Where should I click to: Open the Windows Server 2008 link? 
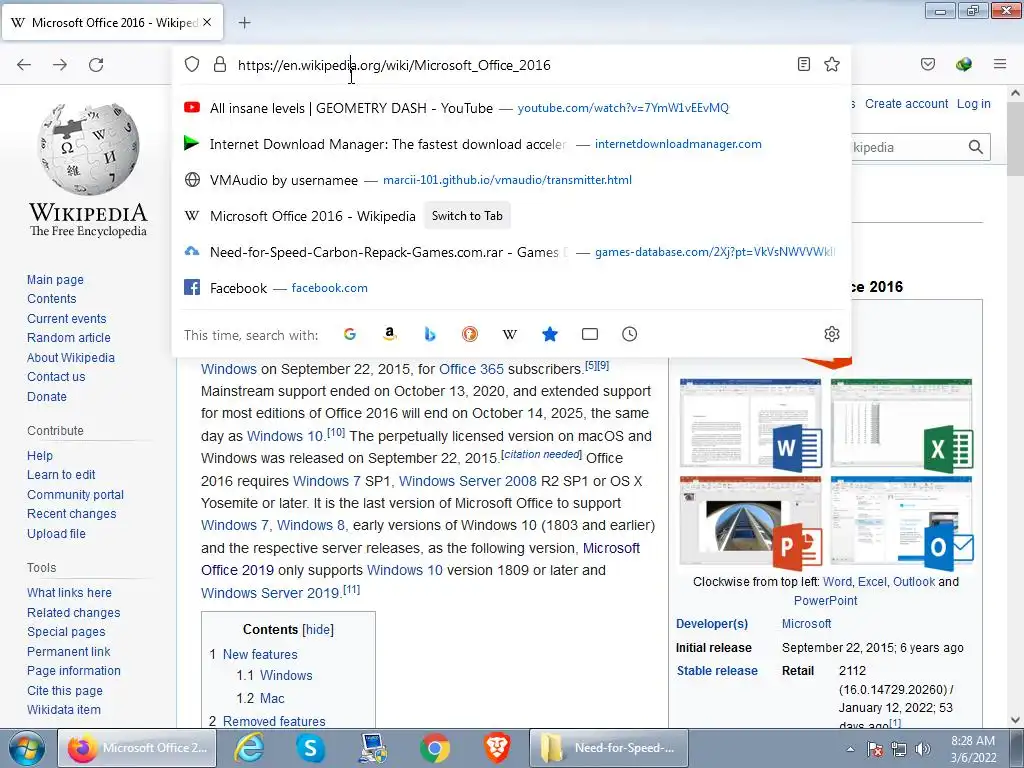(x=468, y=481)
